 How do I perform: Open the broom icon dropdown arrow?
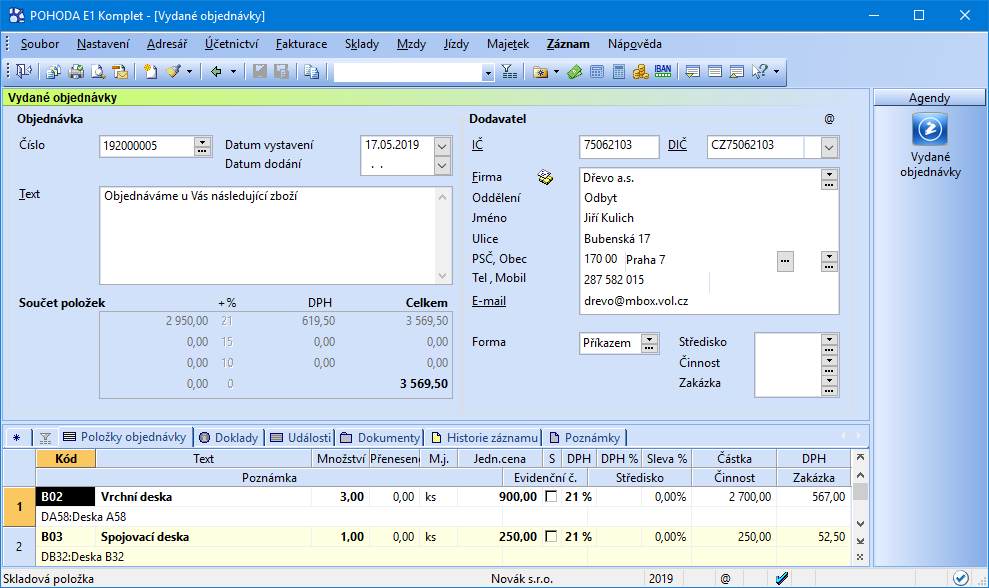click(189, 72)
